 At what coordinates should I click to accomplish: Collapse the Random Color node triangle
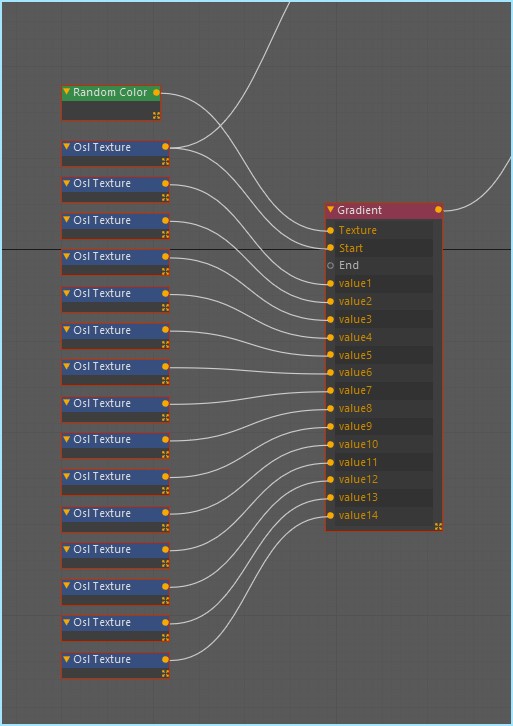pos(67,92)
